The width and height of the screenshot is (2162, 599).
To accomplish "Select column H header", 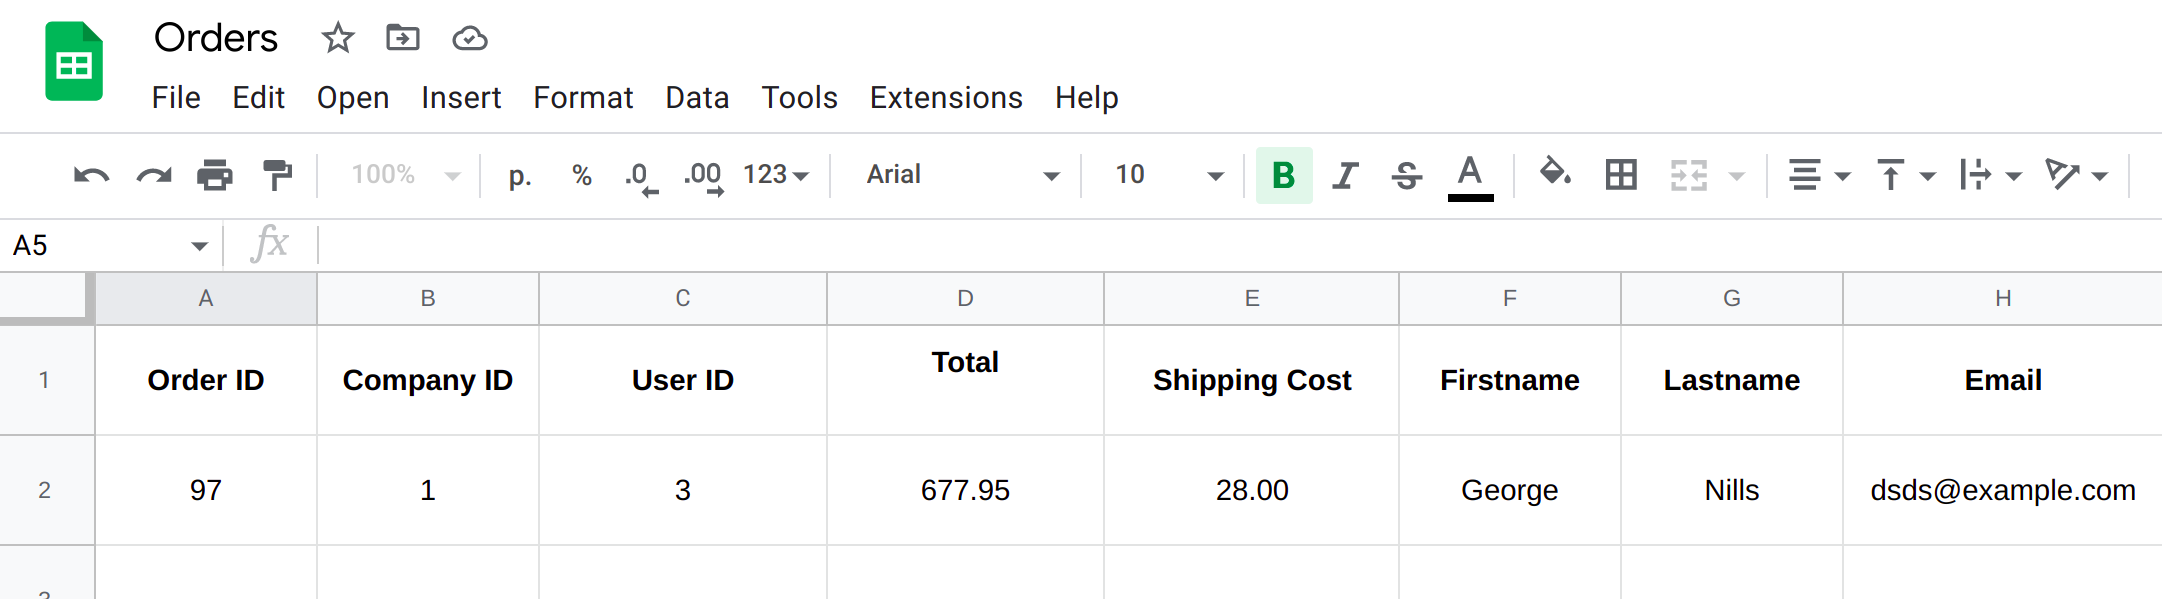I will (2003, 299).
